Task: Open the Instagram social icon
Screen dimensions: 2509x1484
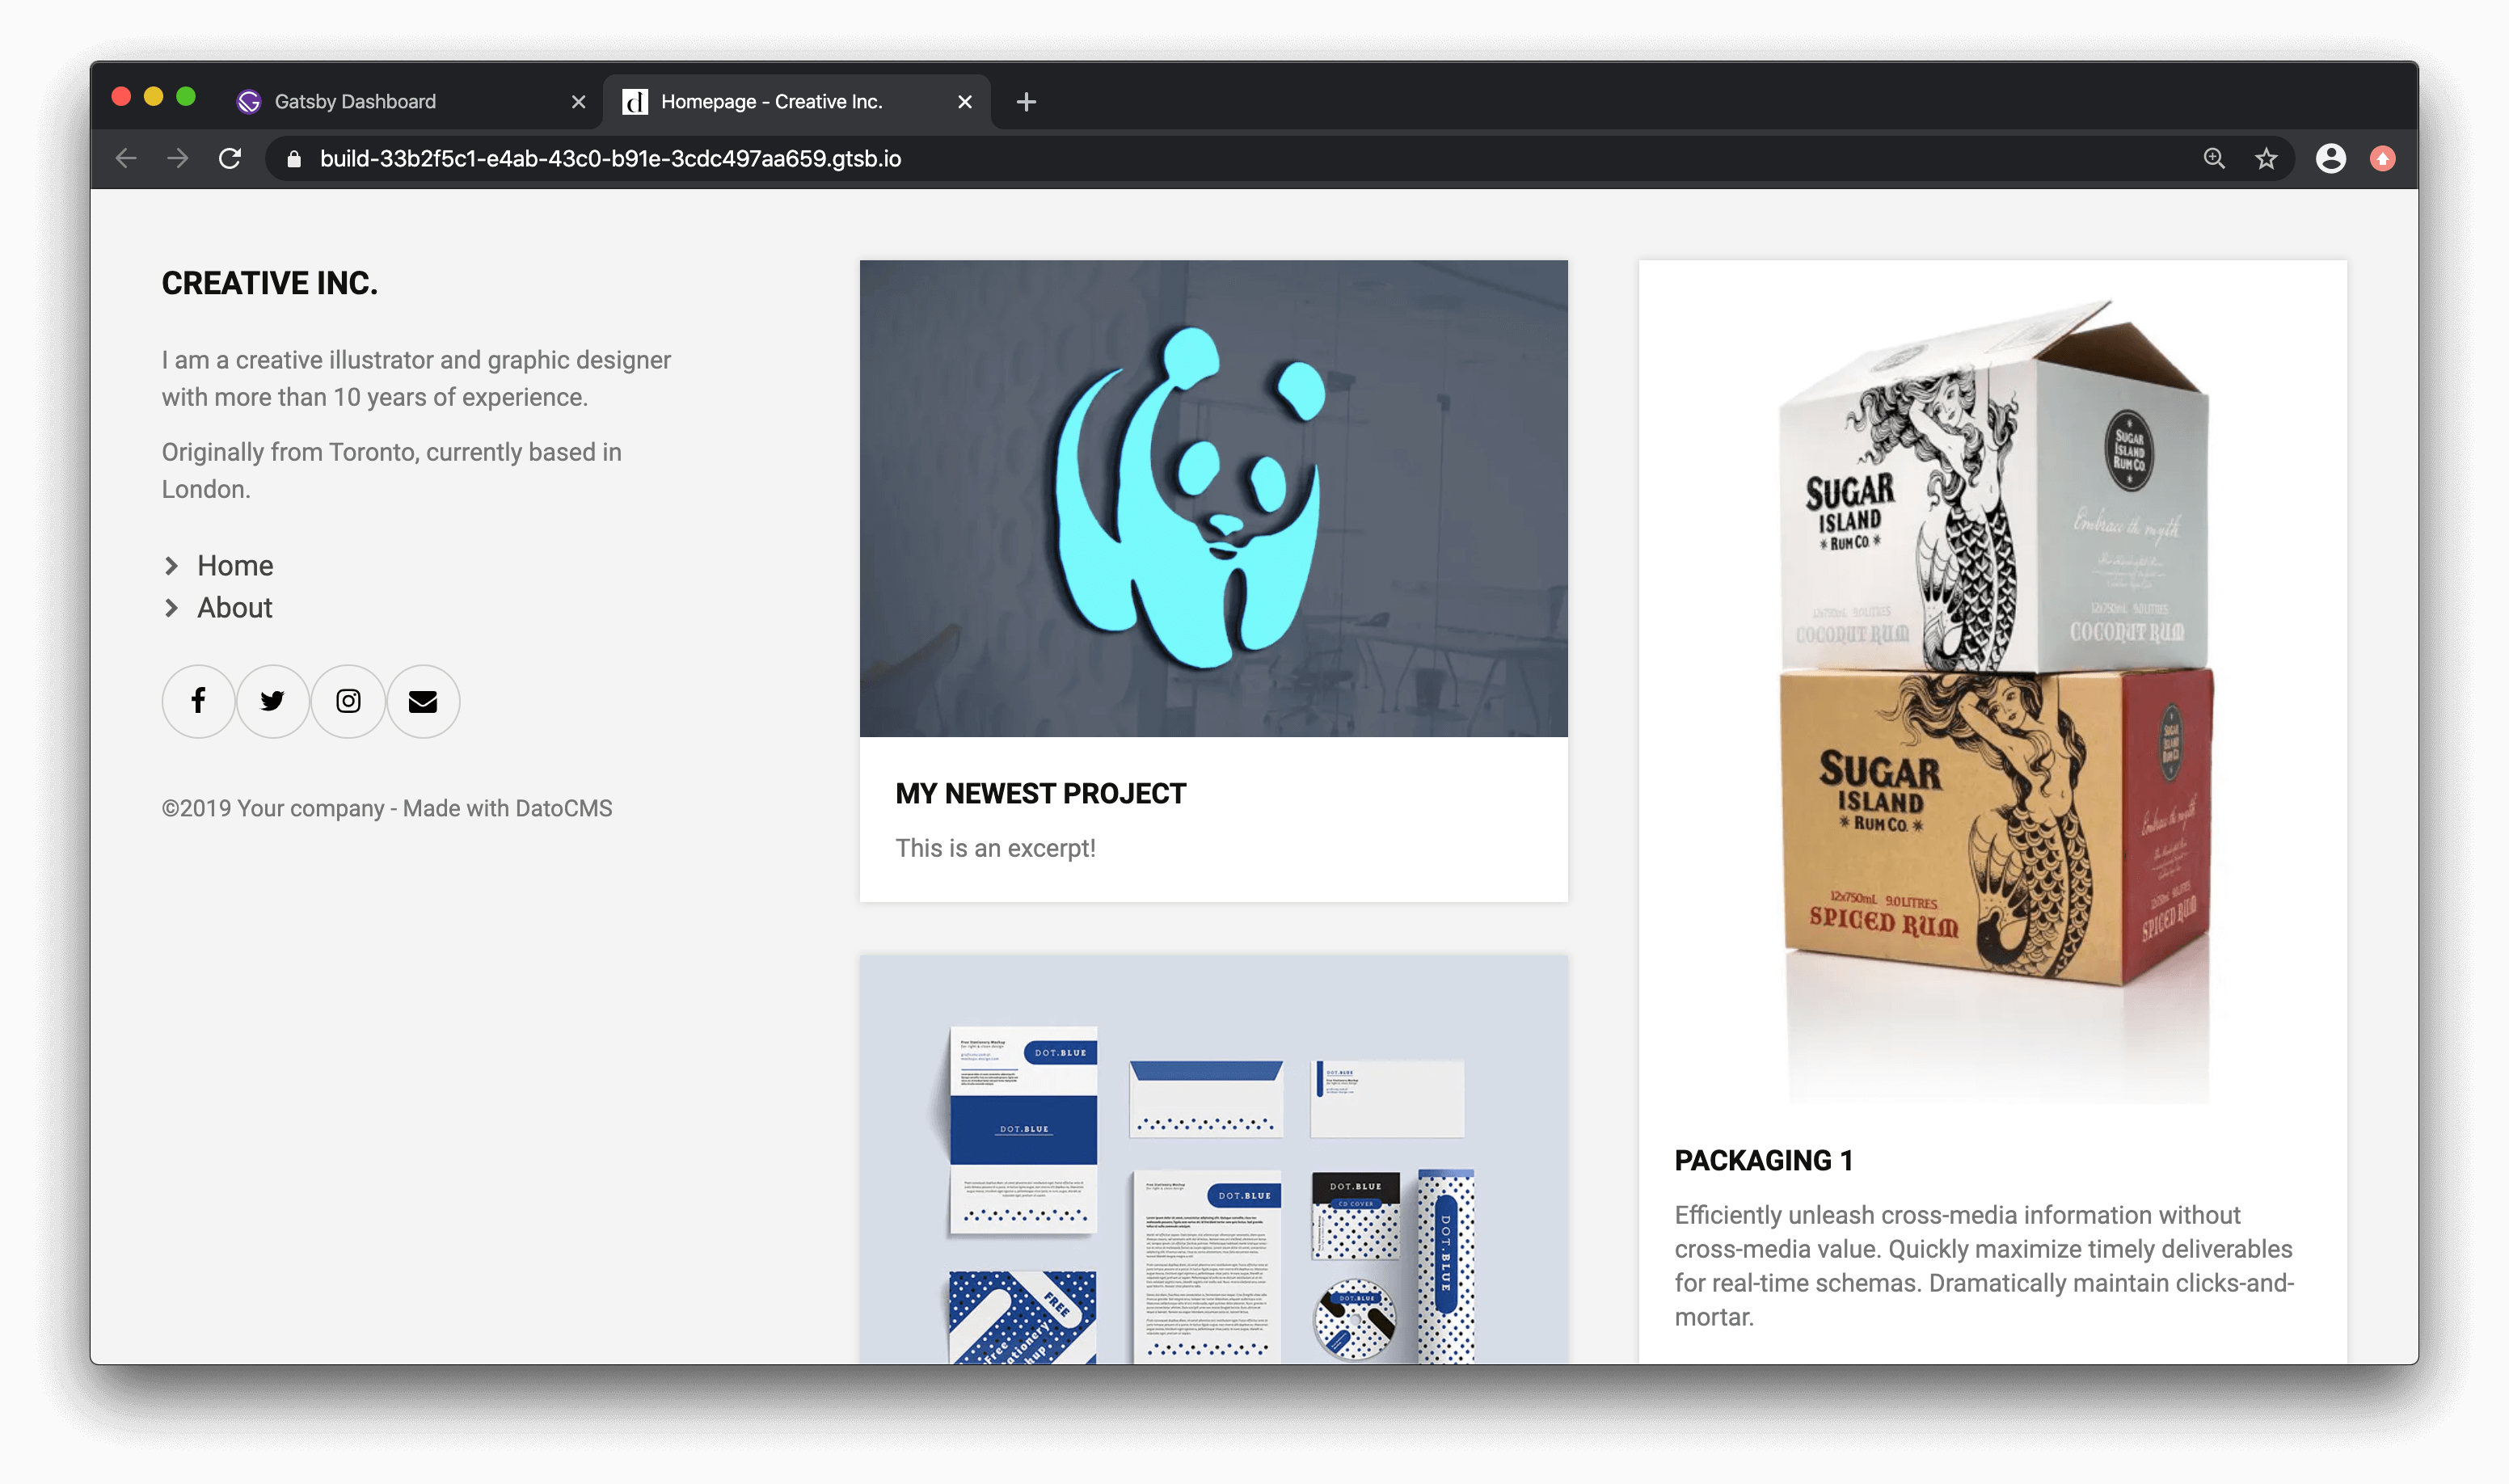Action: (348, 701)
